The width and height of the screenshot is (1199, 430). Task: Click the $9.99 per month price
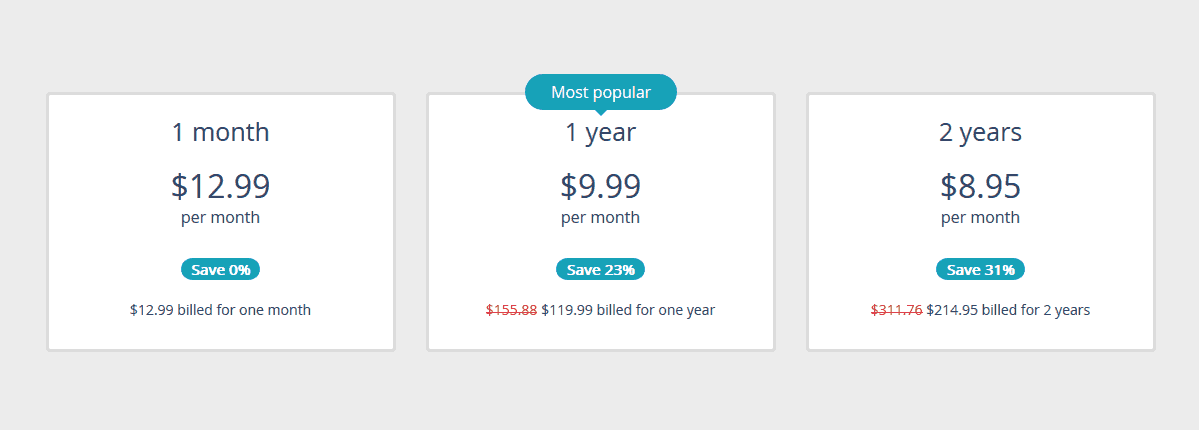[x=601, y=186]
